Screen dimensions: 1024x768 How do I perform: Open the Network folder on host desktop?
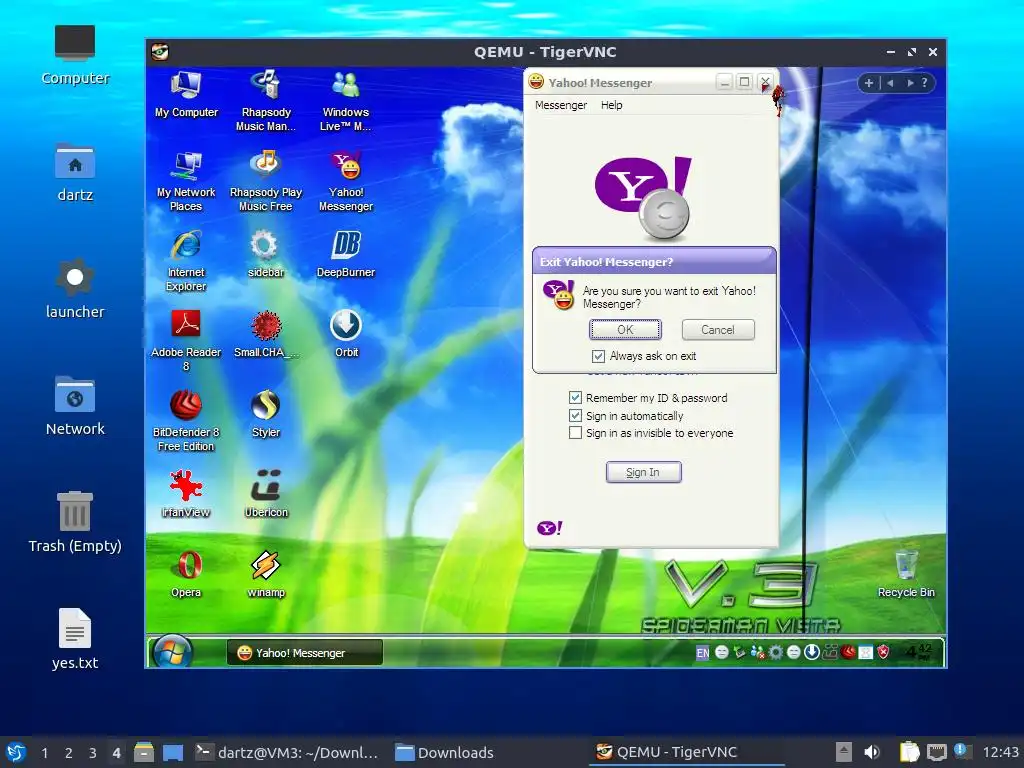(x=74, y=406)
